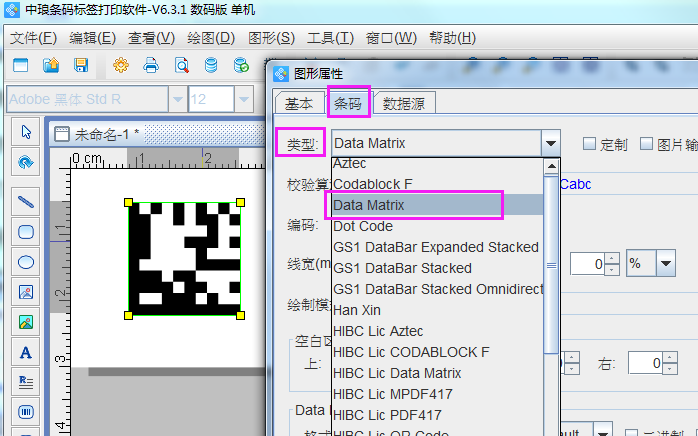698x436 pixels.
Task: Increase the value left of % with up spinner
Action: point(612,259)
